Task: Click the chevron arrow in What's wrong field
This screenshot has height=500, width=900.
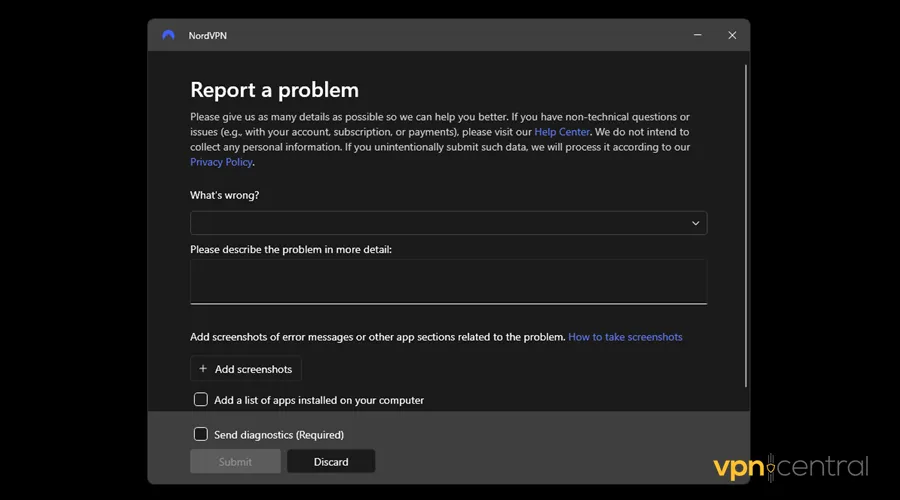Action: pyautogui.click(x=695, y=223)
